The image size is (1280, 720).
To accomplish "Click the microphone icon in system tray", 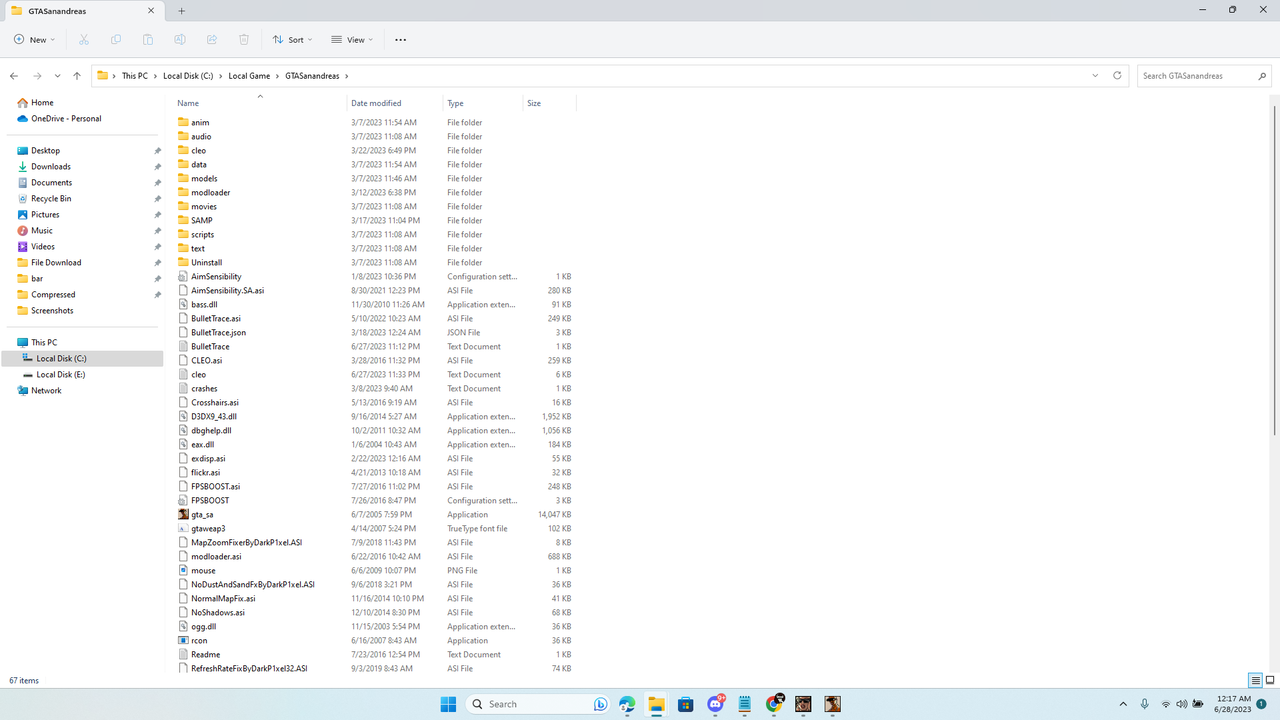I will (1144, 704).
